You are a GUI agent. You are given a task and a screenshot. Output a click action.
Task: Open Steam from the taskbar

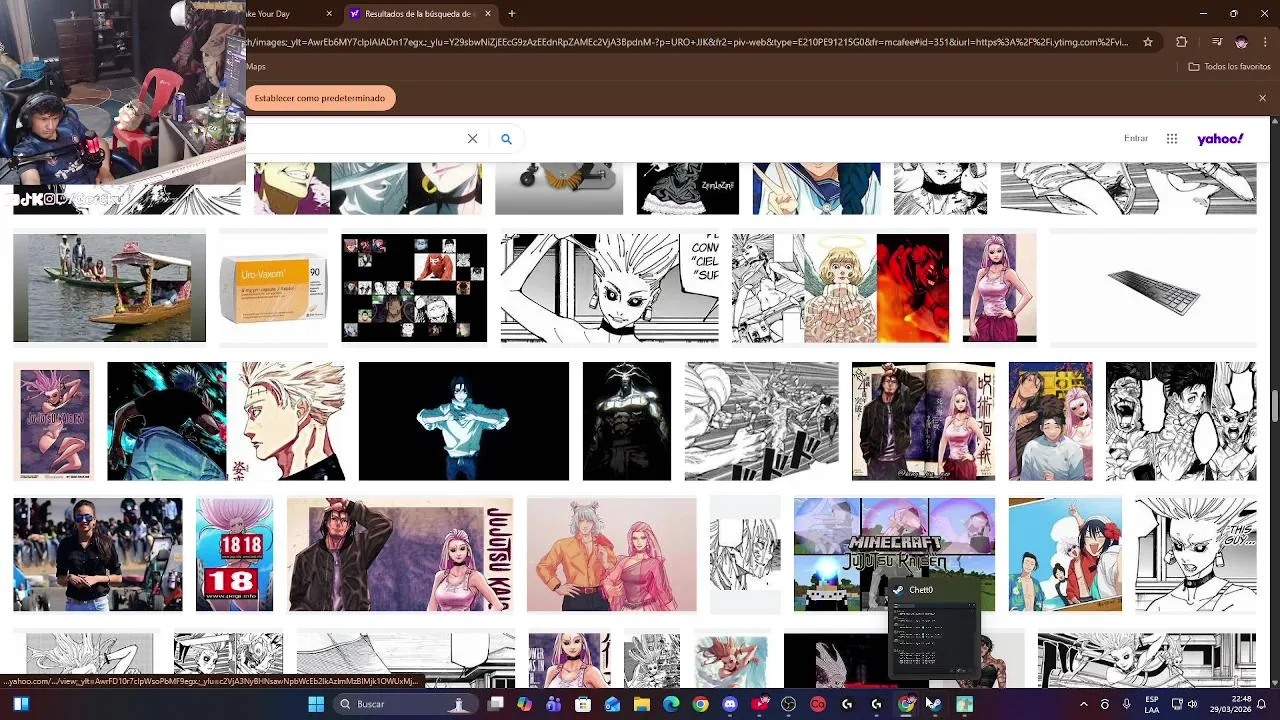coord(933,704)
